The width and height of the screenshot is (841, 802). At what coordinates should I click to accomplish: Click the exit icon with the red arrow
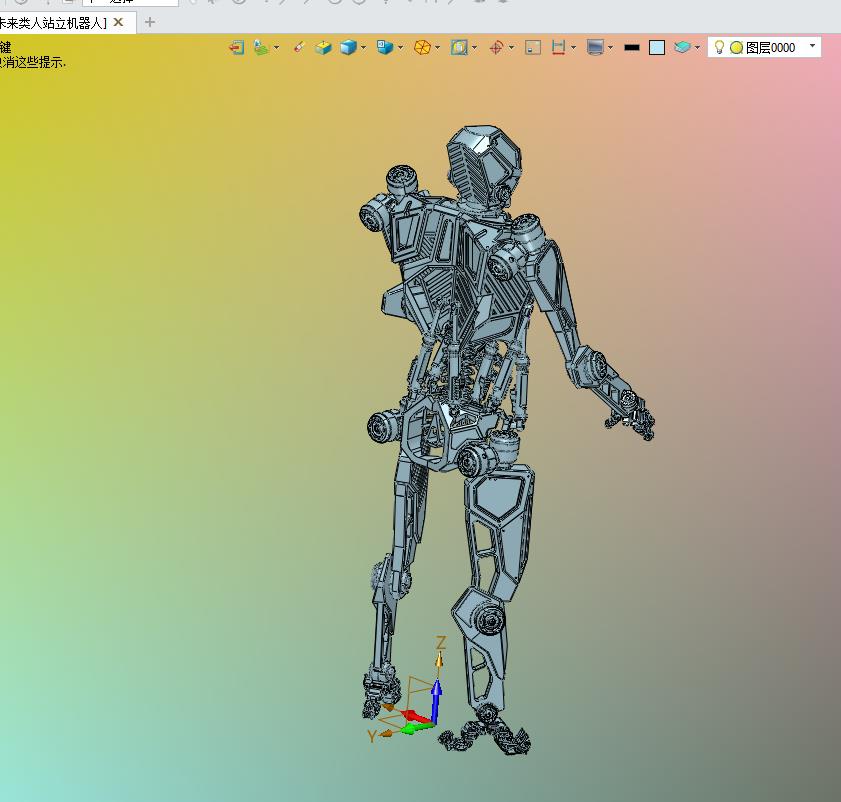(x=237, y=48)
